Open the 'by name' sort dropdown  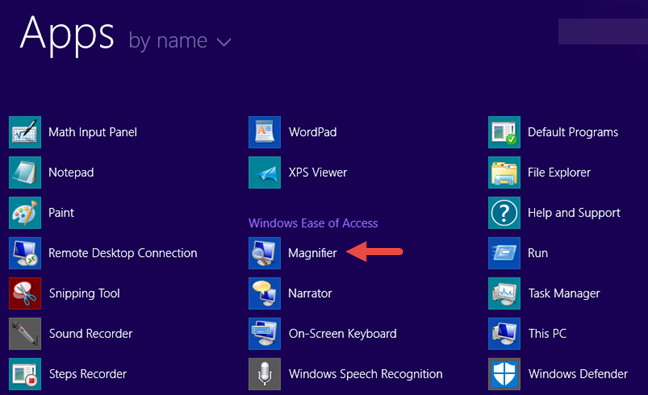180,41
